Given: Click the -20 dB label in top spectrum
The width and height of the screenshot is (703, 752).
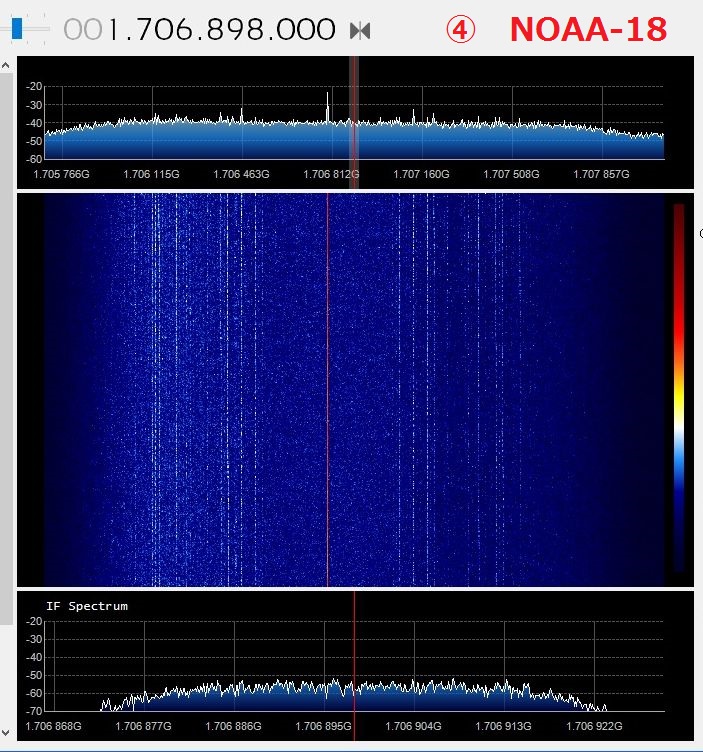Looking at the screenshot, I should tap(34, 86).
